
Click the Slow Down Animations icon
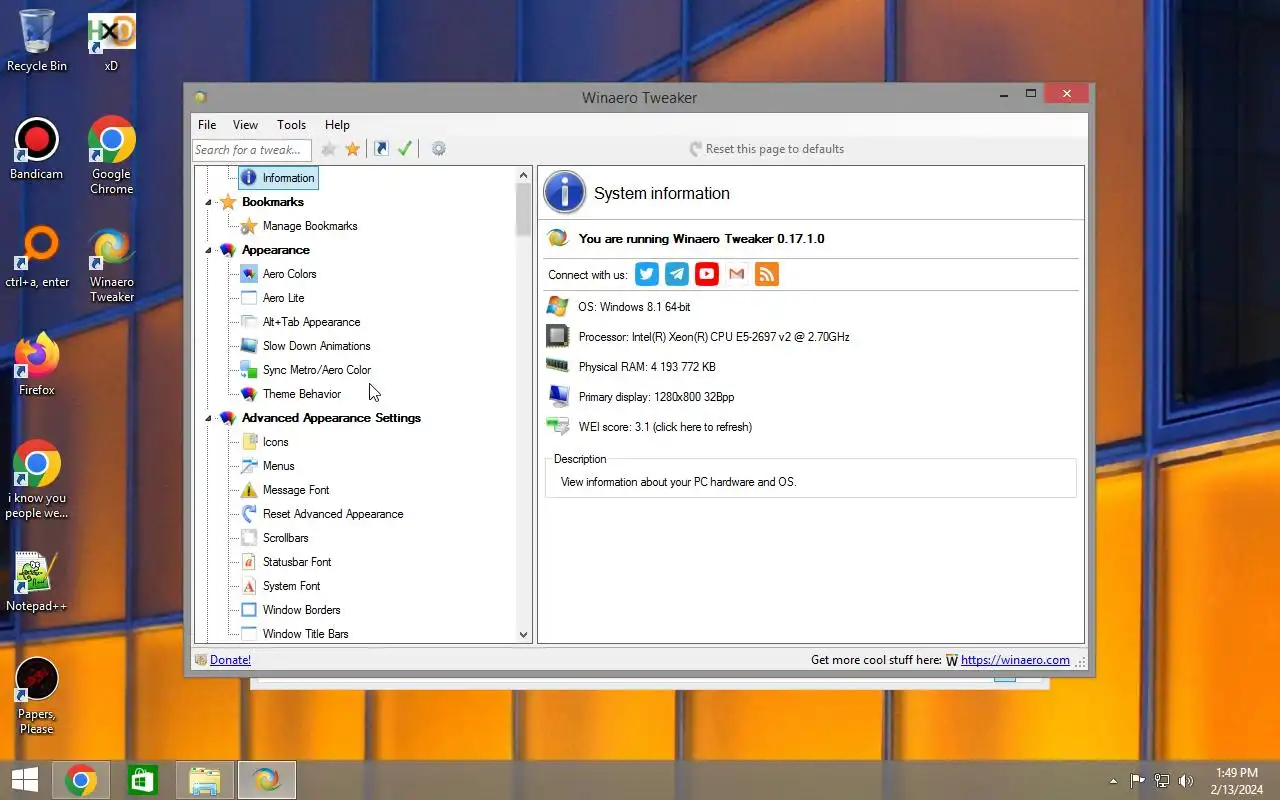(249, 346)
